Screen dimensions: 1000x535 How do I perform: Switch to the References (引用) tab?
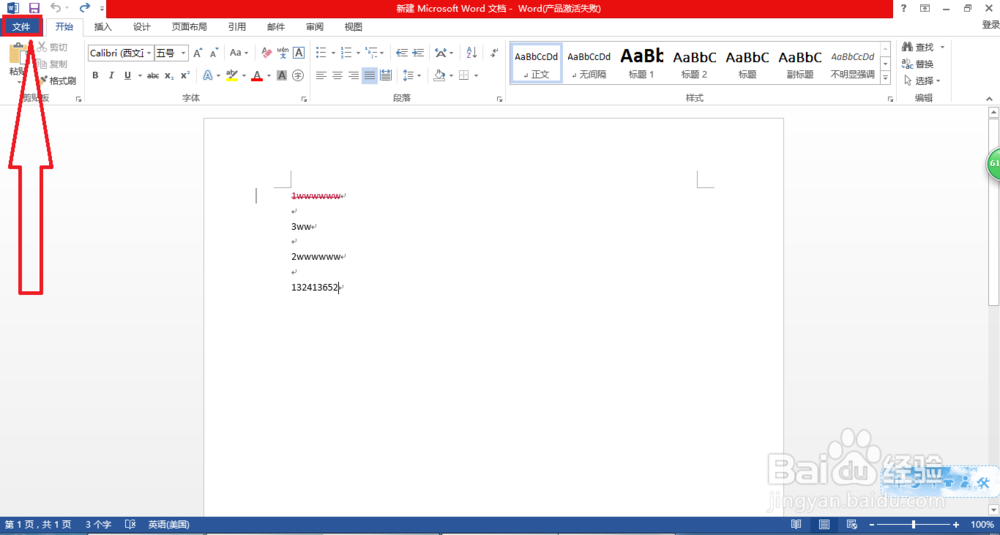(237, 27)
